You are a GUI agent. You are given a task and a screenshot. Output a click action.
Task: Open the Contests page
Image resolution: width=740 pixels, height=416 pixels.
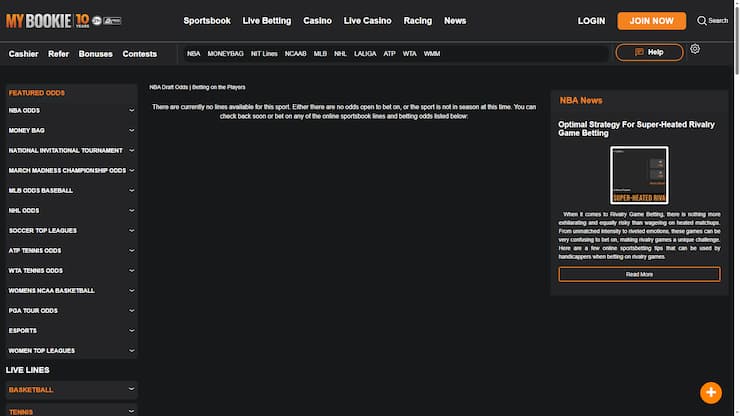(139, 54)
